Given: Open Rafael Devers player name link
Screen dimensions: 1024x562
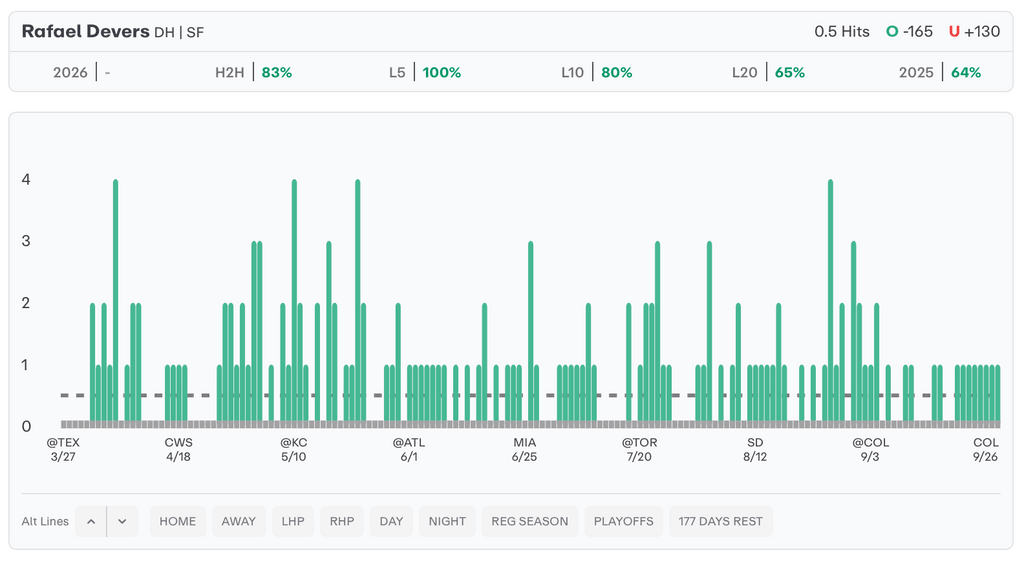Looking at the screenshot, I should (85, 31).
